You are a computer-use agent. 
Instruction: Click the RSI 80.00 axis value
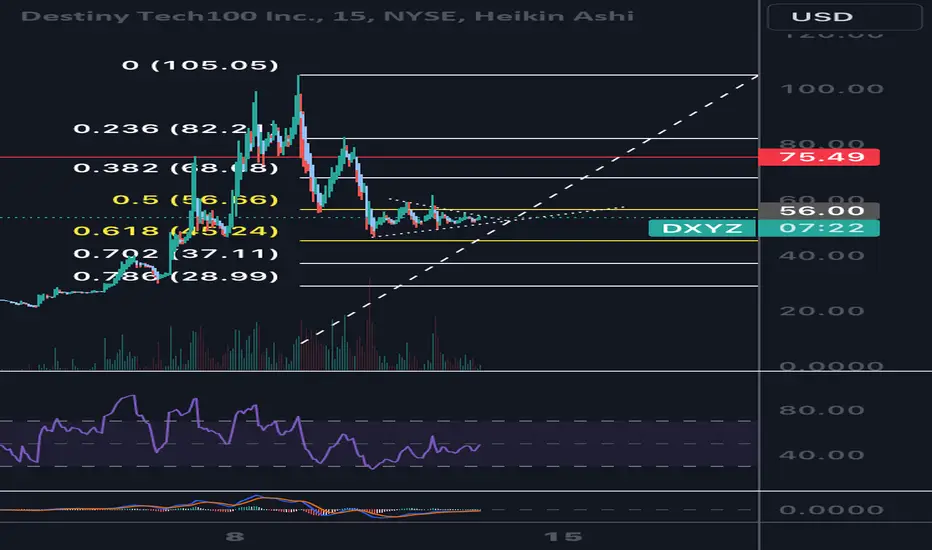(x=822, y=410)
